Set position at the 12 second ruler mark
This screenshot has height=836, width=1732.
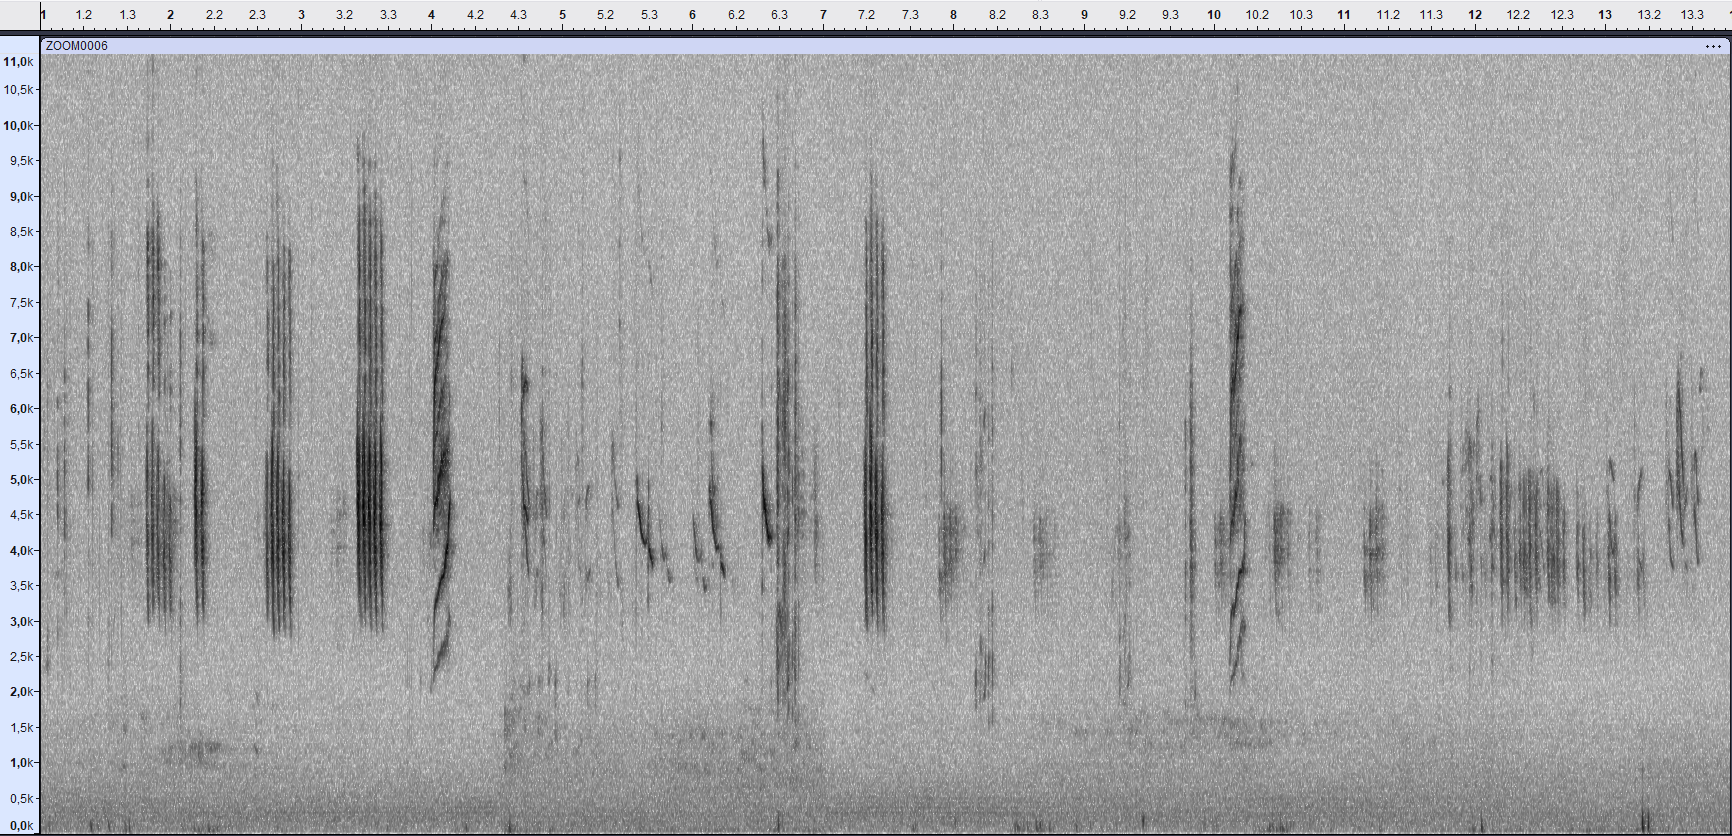tap(1475, 15)
